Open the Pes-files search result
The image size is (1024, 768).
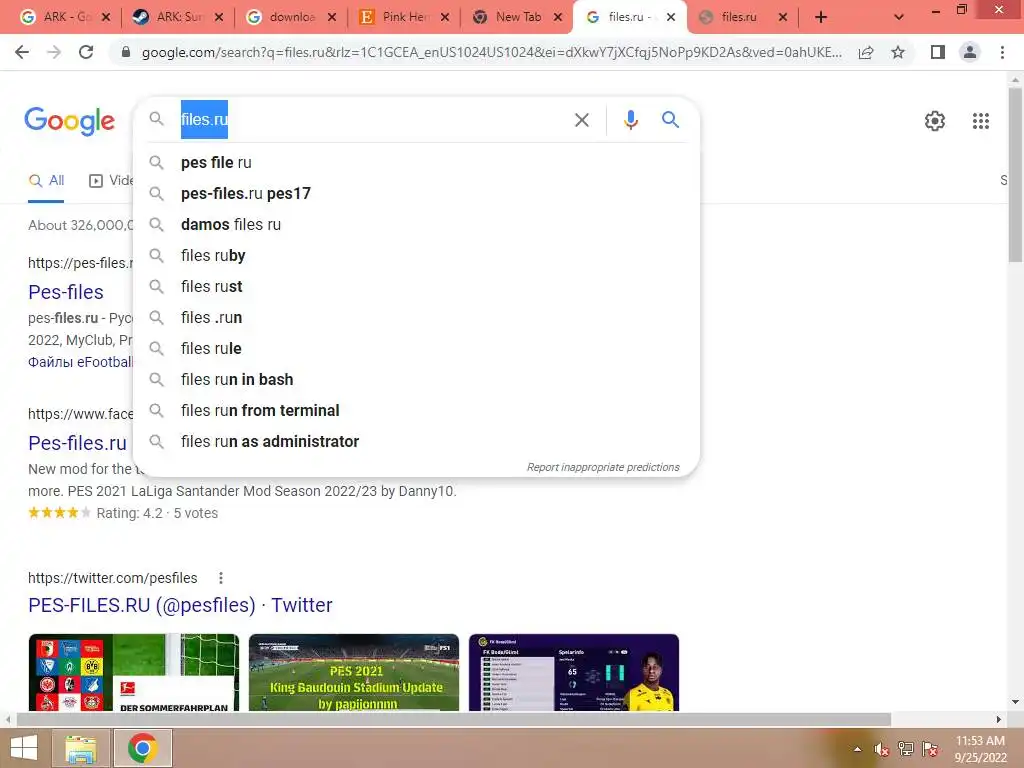[65, 292]
